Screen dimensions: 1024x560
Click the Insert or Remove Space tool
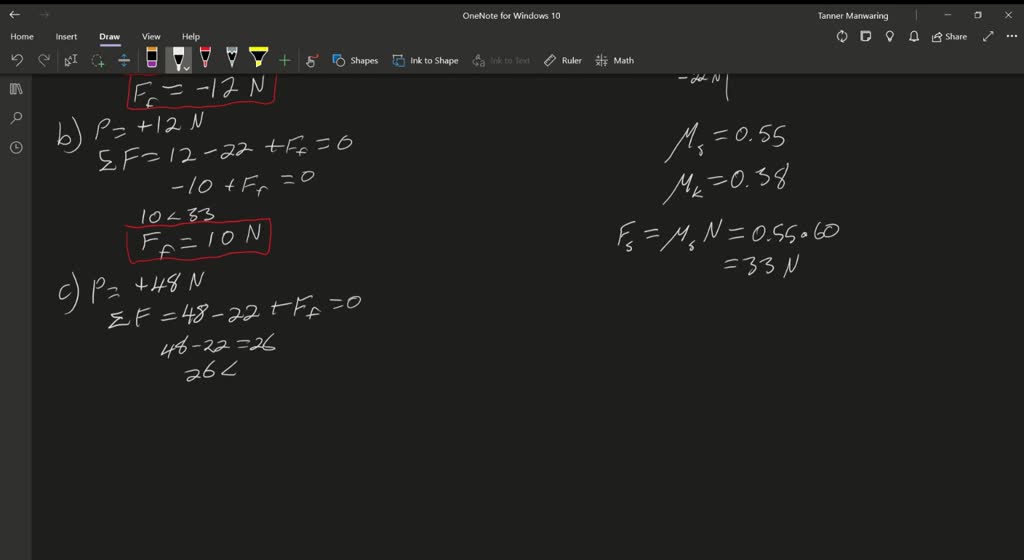[124, 60]
